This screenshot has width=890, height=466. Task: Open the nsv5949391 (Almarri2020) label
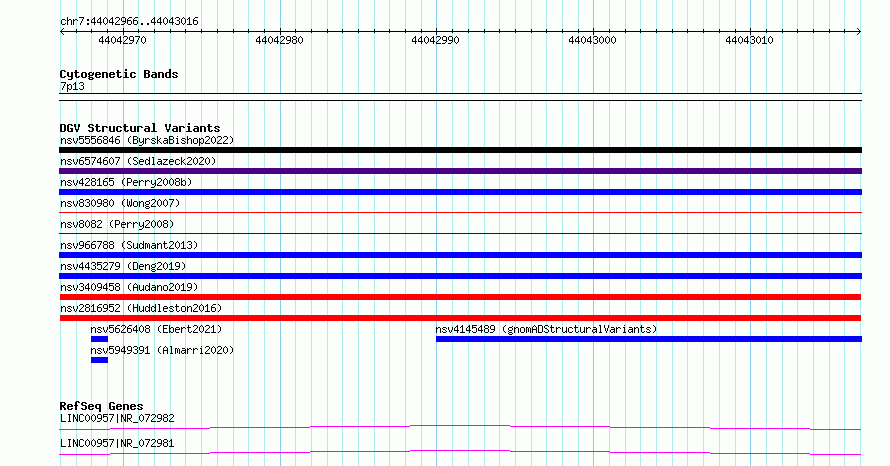pos(162,350)
